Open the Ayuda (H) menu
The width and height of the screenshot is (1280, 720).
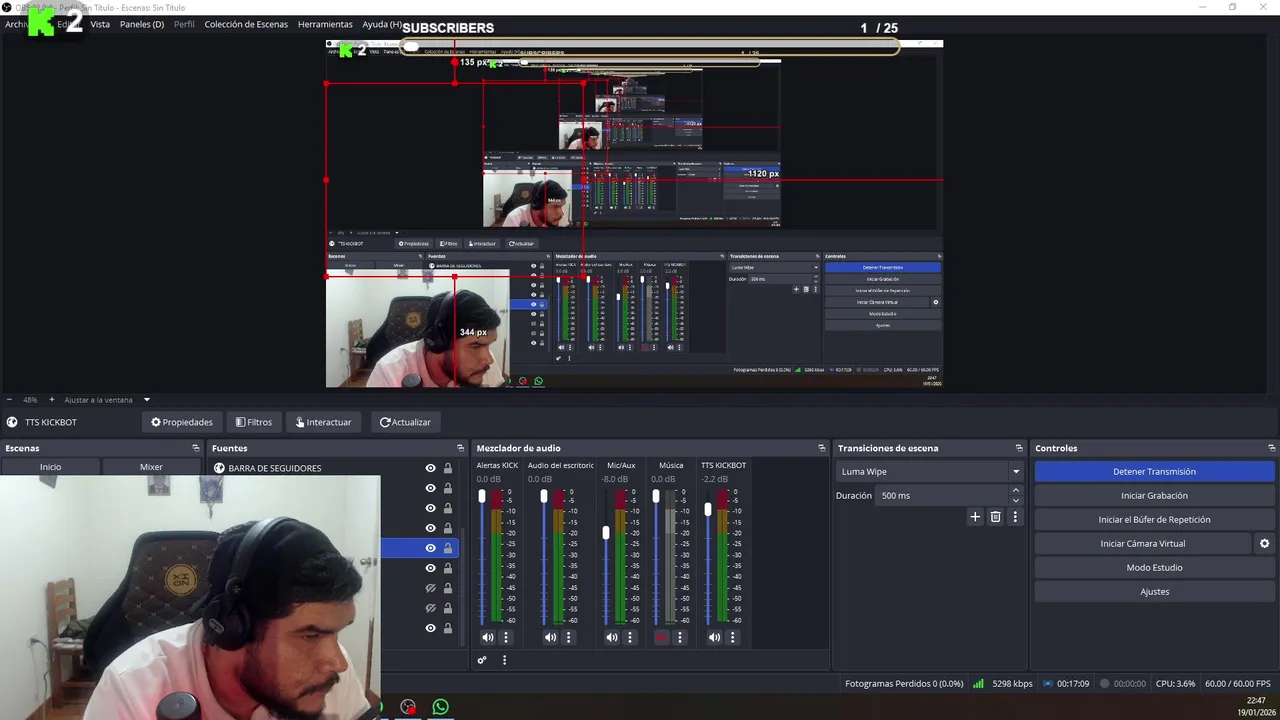(x=382, y=24)
